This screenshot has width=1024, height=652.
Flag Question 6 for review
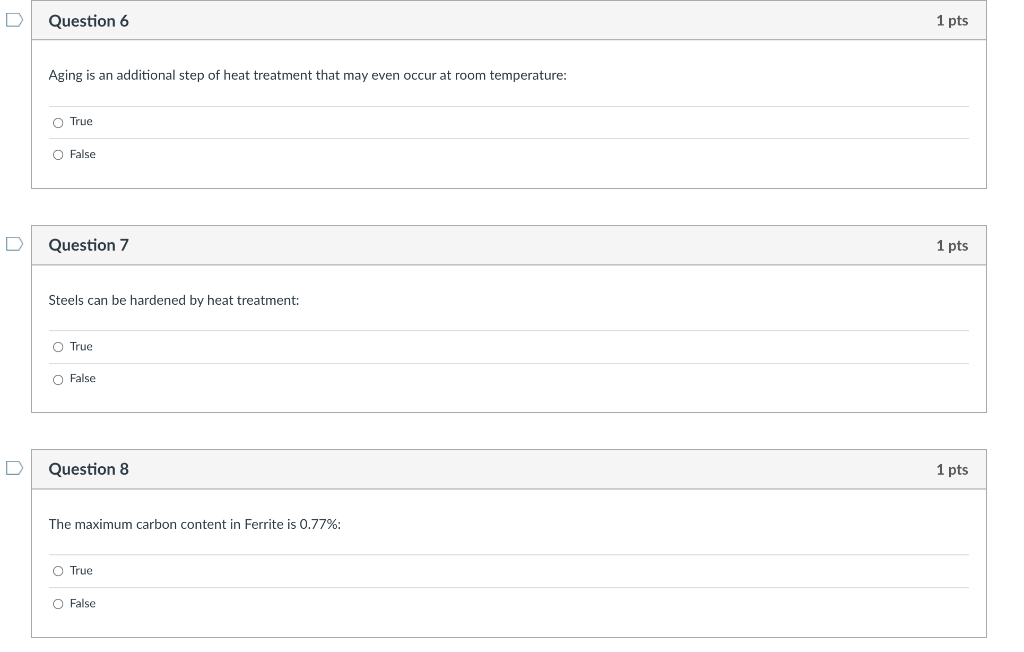click(x=13, y=20)
